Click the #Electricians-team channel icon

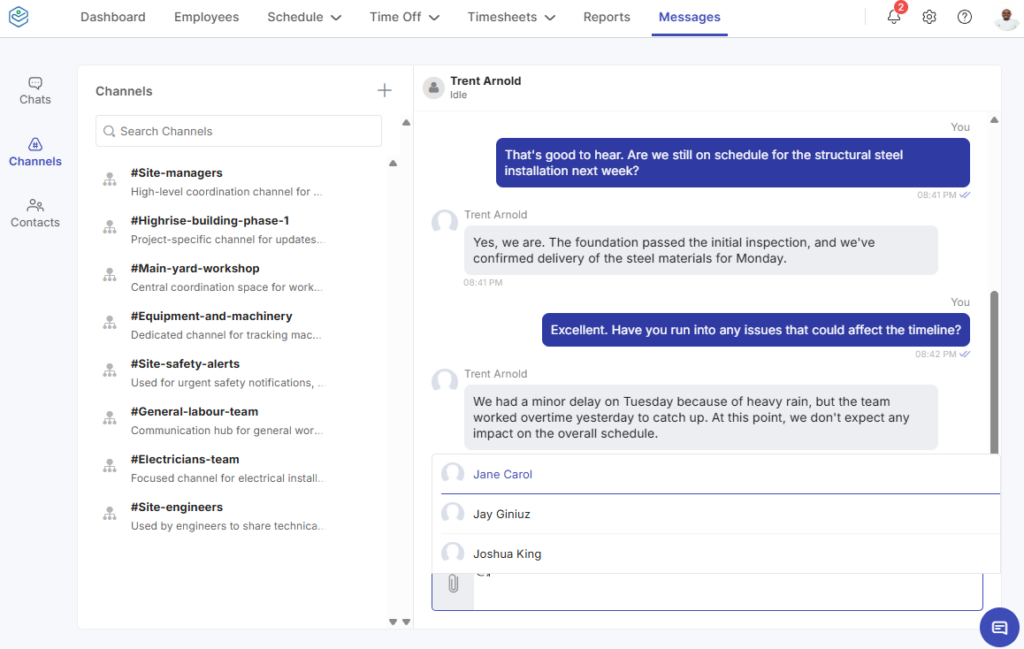110,466
